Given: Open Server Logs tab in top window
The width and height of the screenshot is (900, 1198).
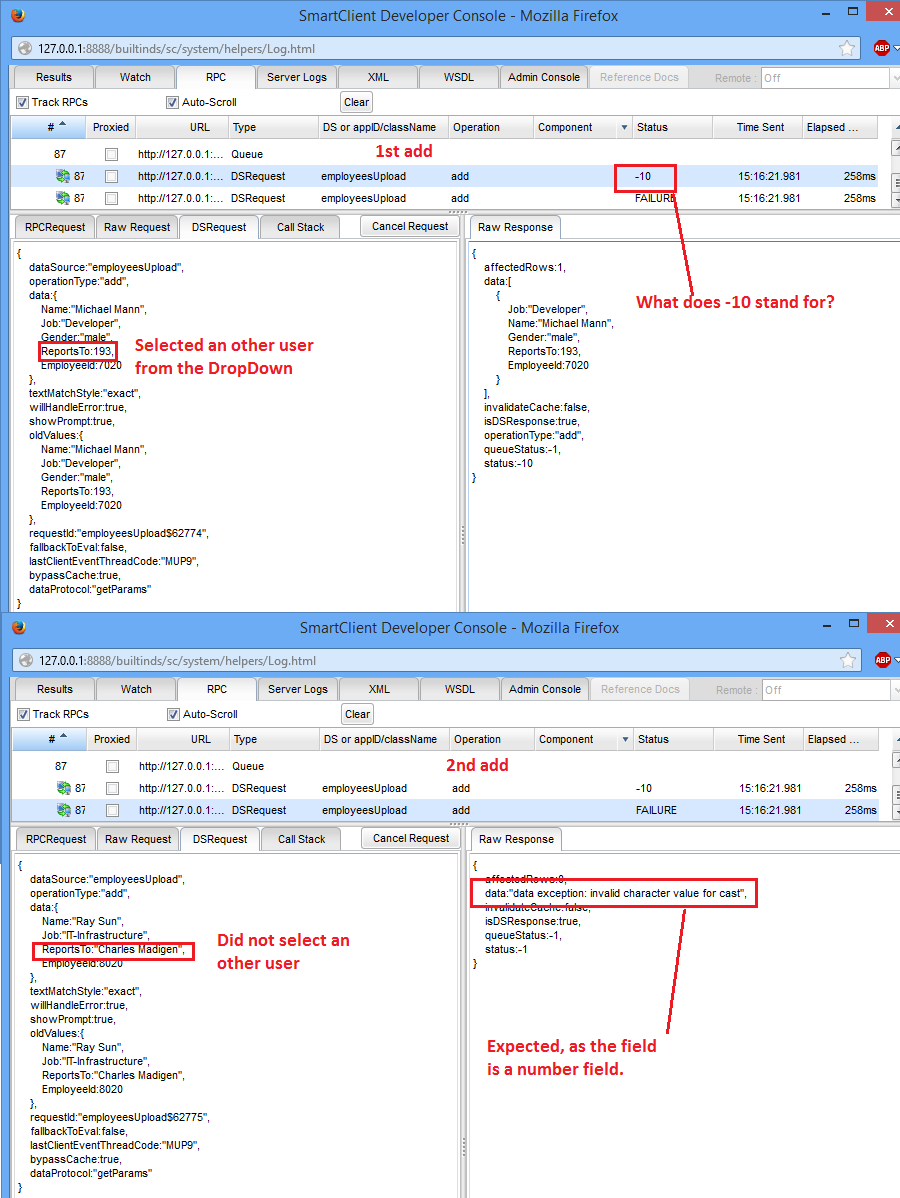Looking at the screenshot, I should pos(296,77).
